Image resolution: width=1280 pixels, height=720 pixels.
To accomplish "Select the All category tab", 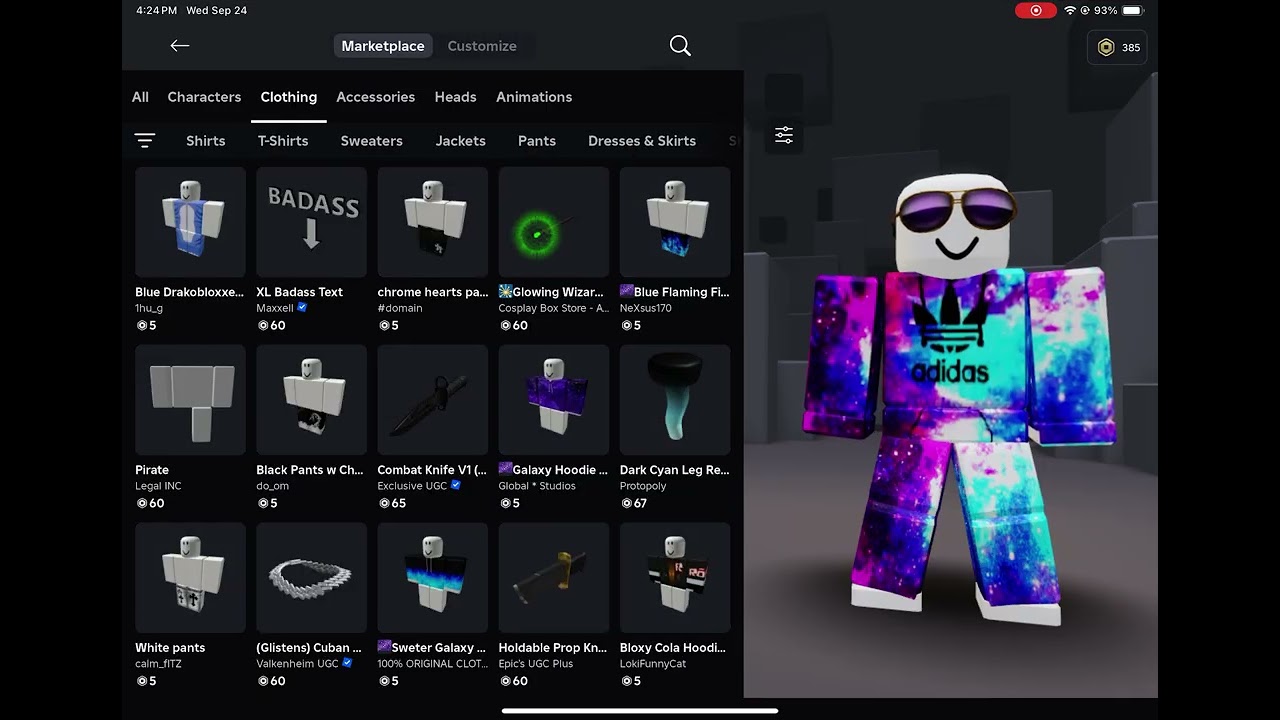I will (140, 97).
